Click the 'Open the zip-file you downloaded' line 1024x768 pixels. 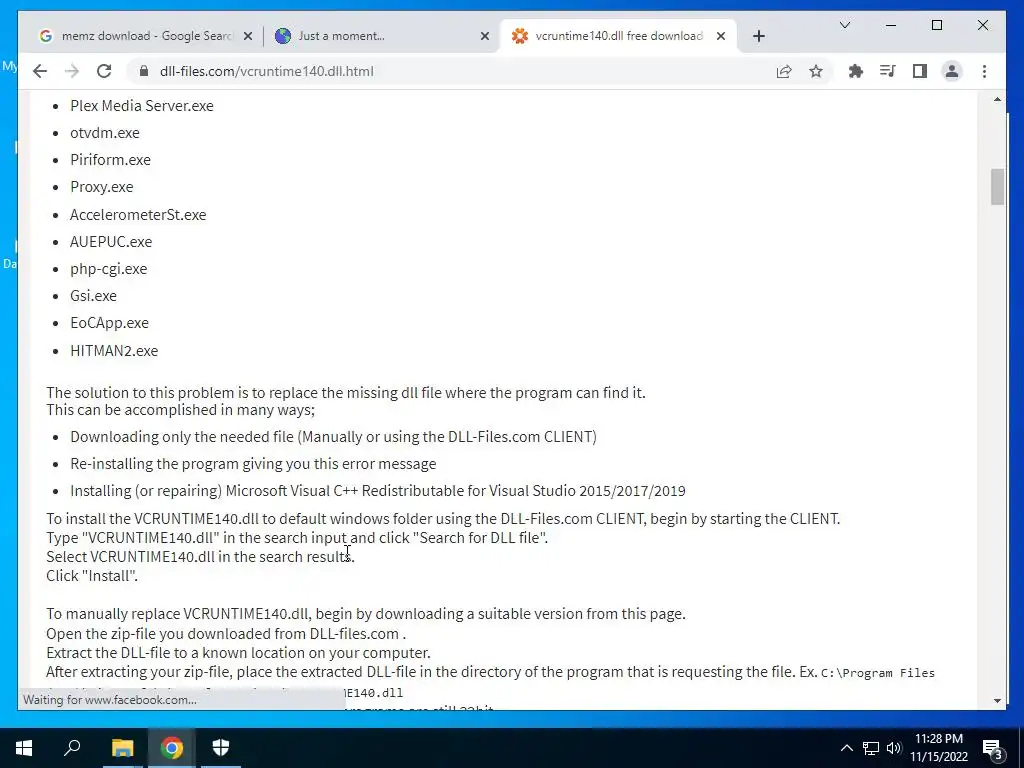click(x=225, y=633)
